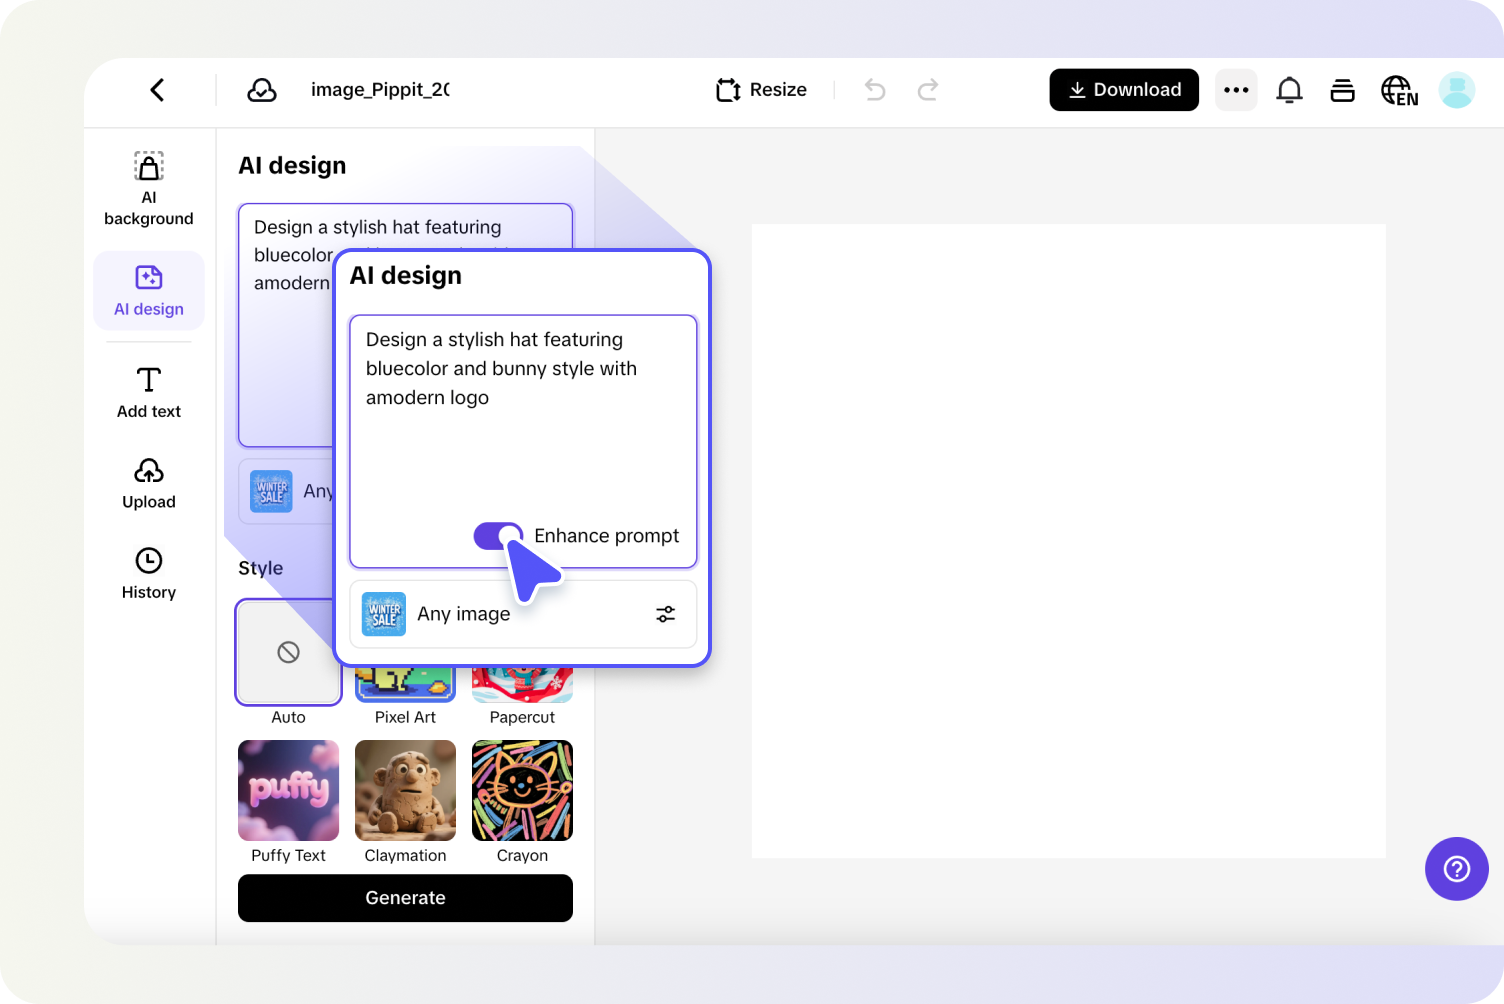This screenshot has height=1004, width=1504.
Task: Open the EN language selector
Action: pos(1398,90)
